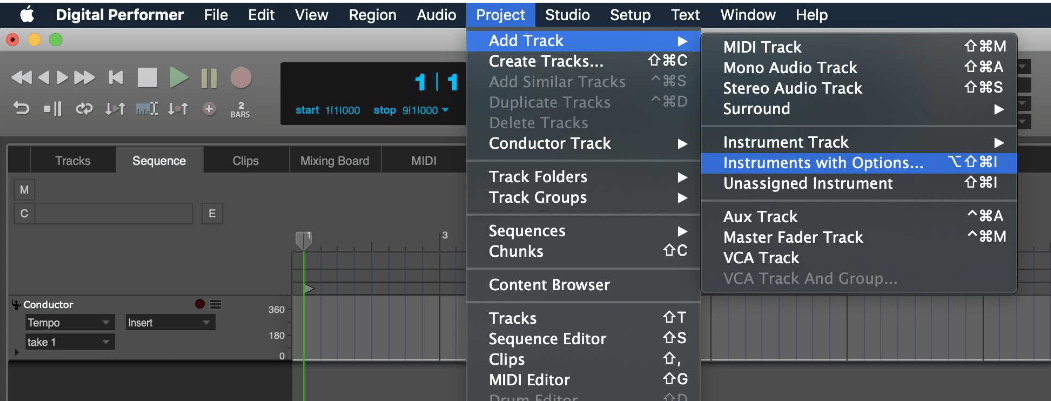Open the Digital Performer app menu
Screen dimensions: 1051x401
point(120,14)
